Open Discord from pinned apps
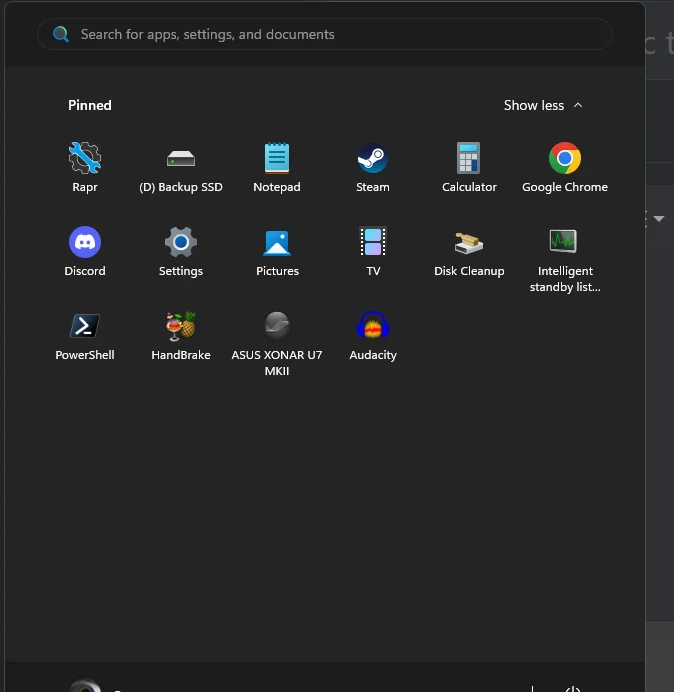Viewport: 674px width, 692px height. [x=85, y=252]
